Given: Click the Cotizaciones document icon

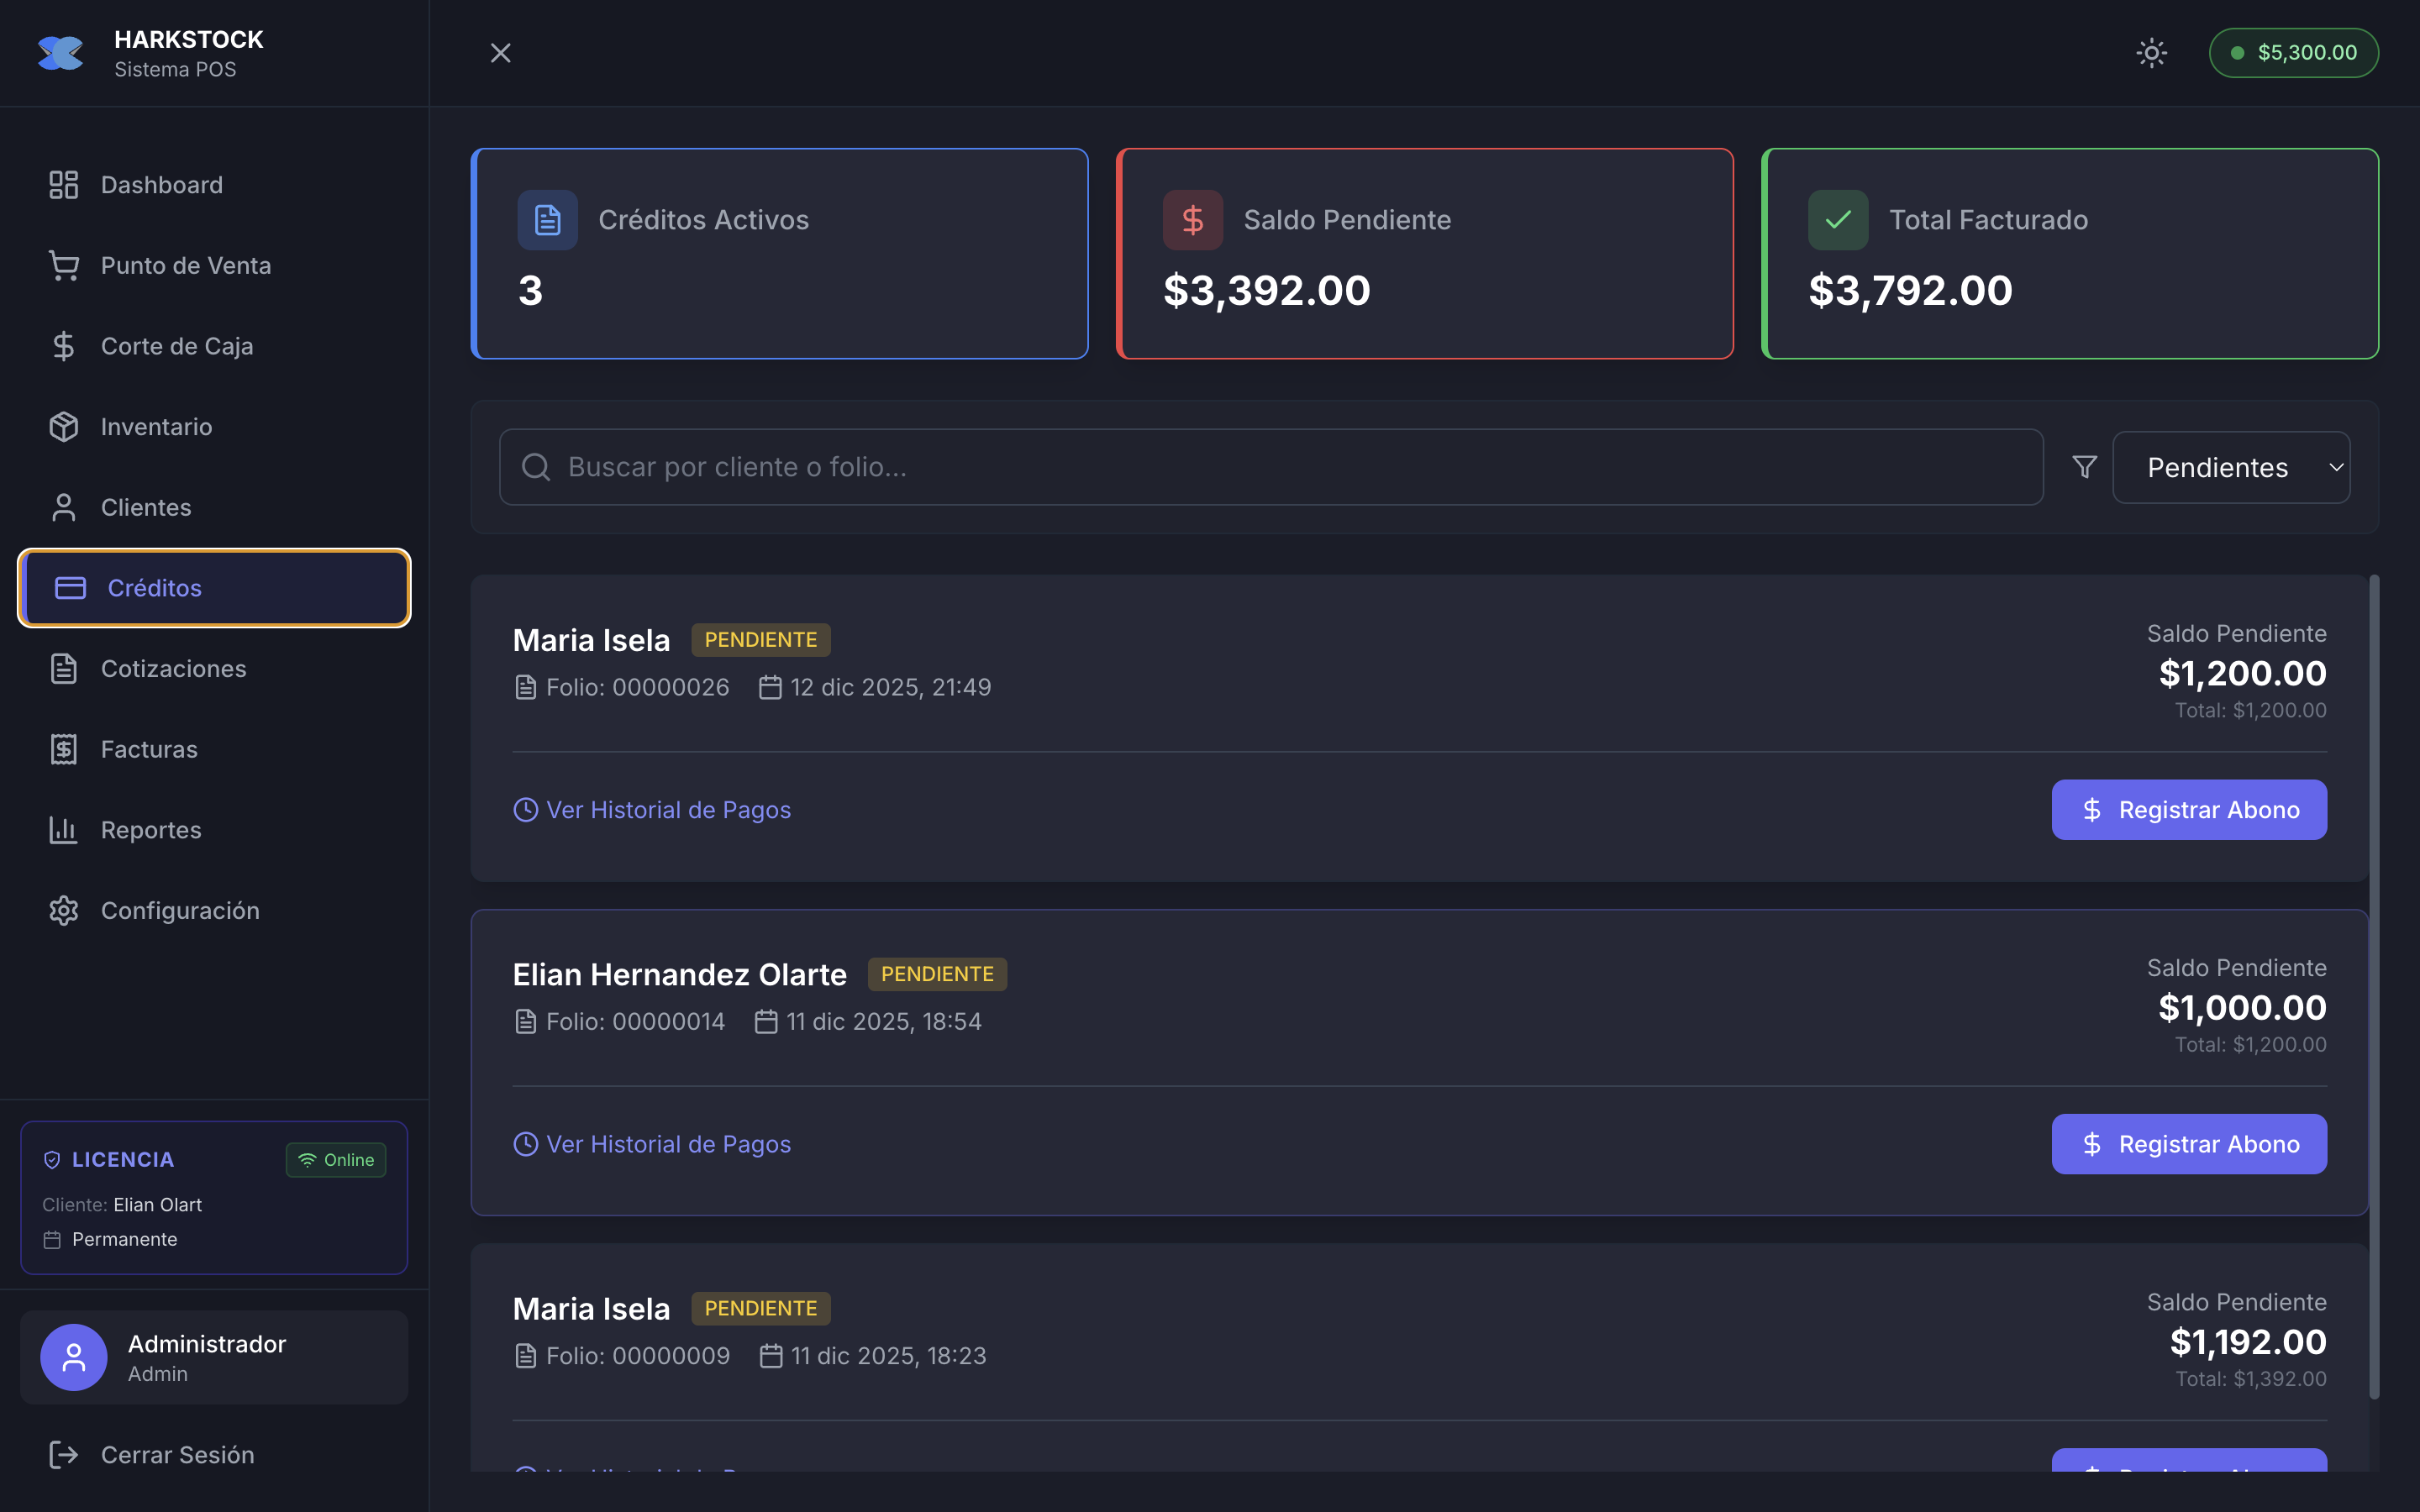Looking at the screenshot, I should [64, 669].
